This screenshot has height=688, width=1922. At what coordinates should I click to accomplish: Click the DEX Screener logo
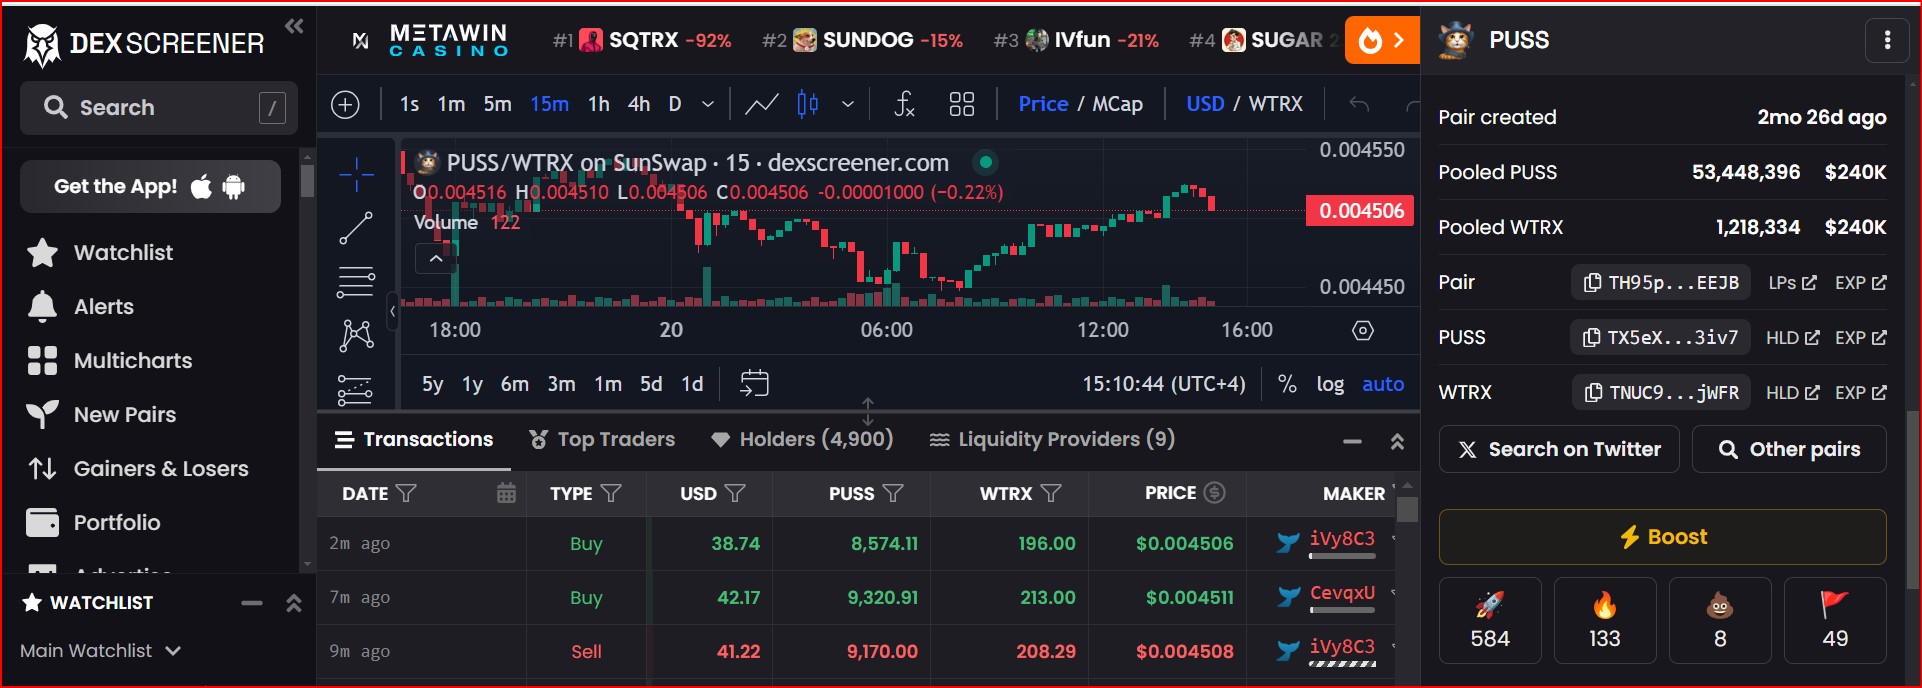tap(145, 44)
